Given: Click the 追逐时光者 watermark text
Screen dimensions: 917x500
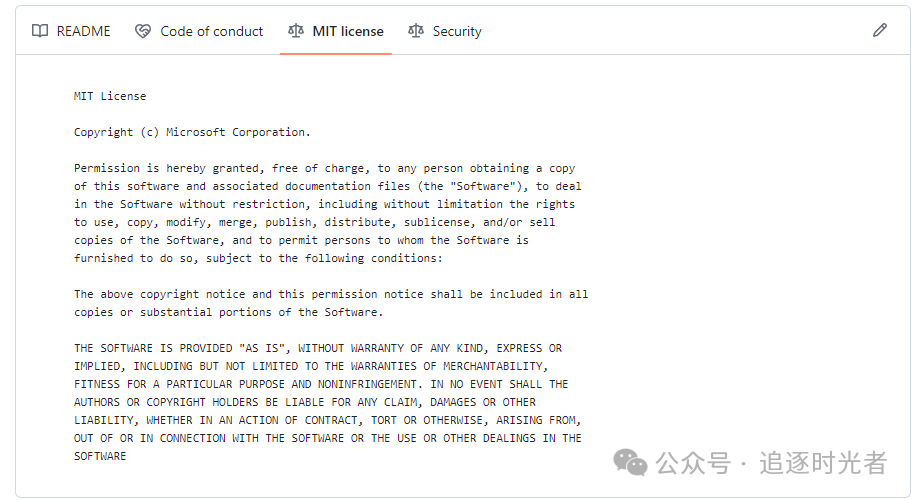Looking at the screenshot, I should 823,463.
